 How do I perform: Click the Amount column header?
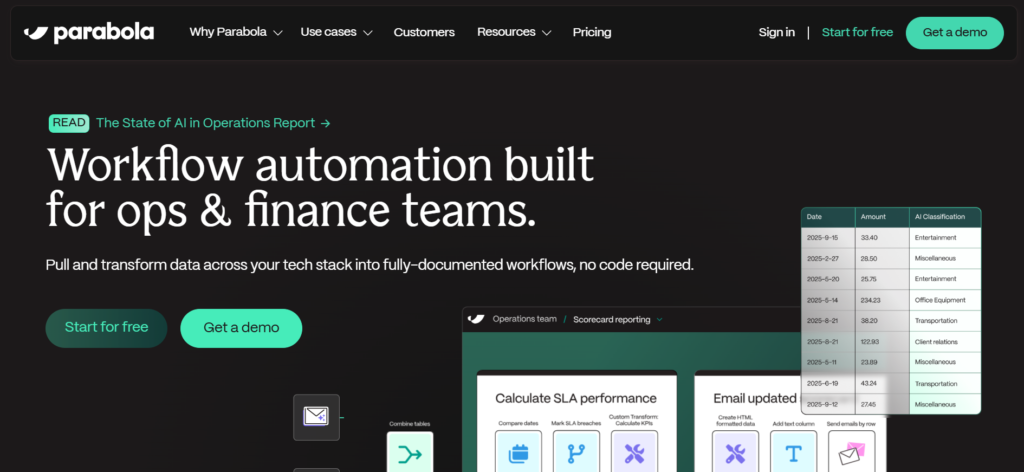(x=882, y=217)
